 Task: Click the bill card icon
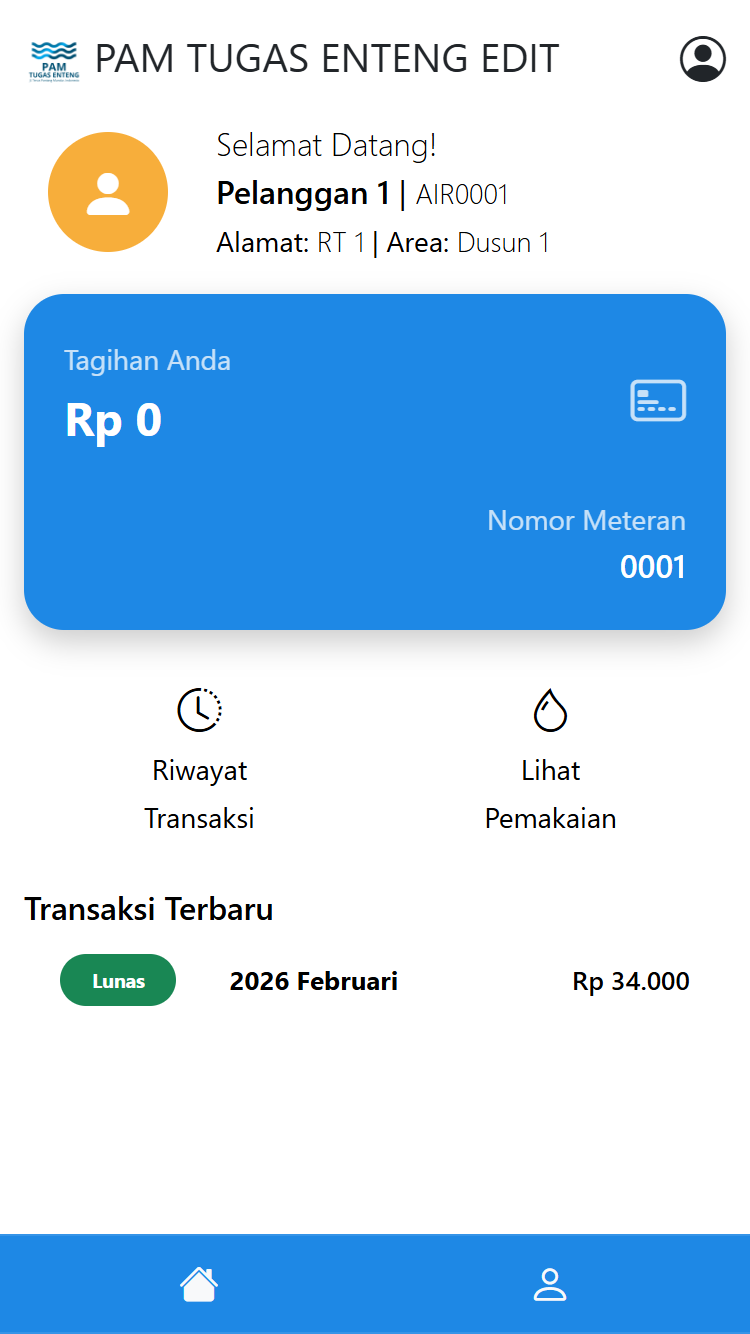click(658, 400)
